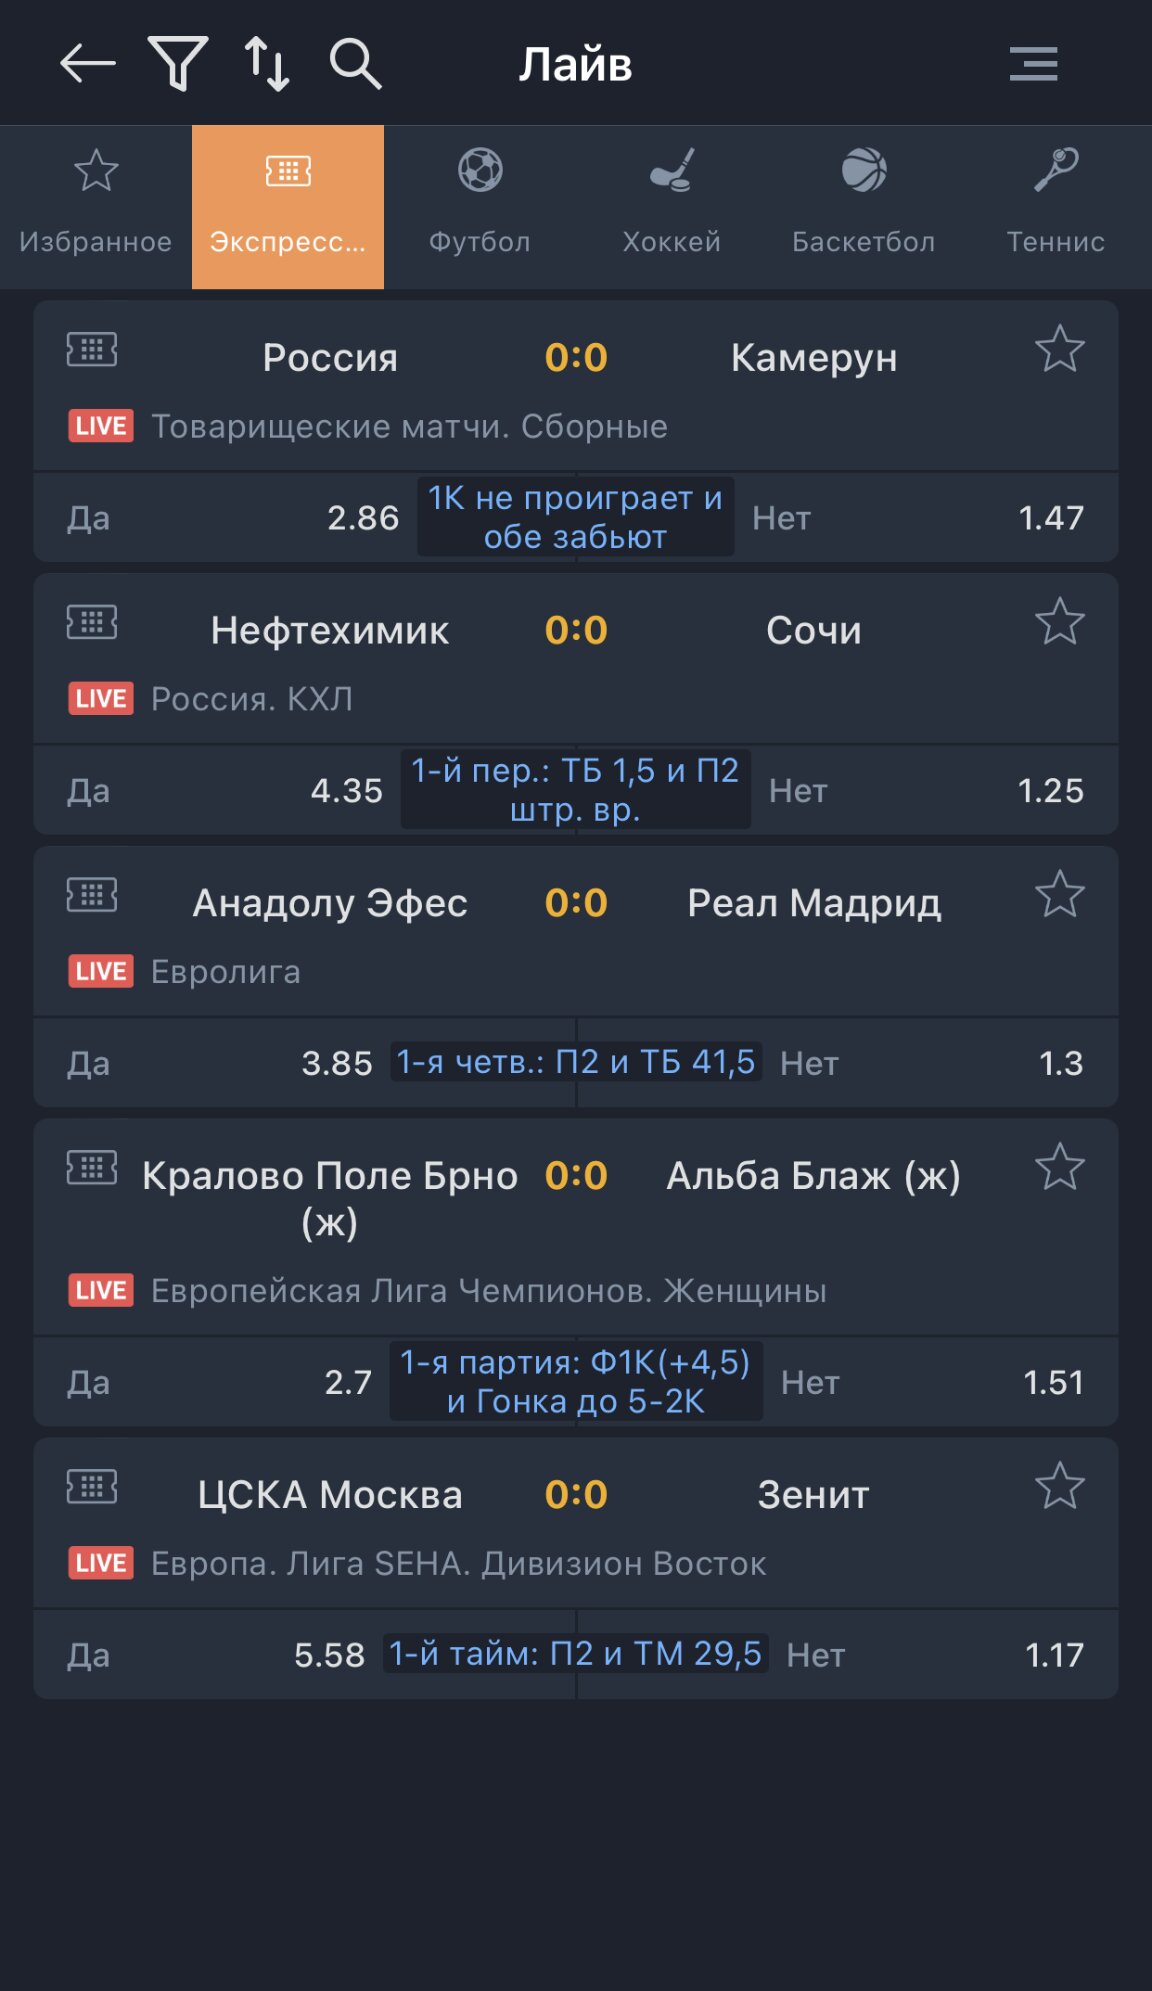Toggle favorite star for Нефтехимик – Сочи
This screenshot has width=1152, height=1991.
[1059, 623]
